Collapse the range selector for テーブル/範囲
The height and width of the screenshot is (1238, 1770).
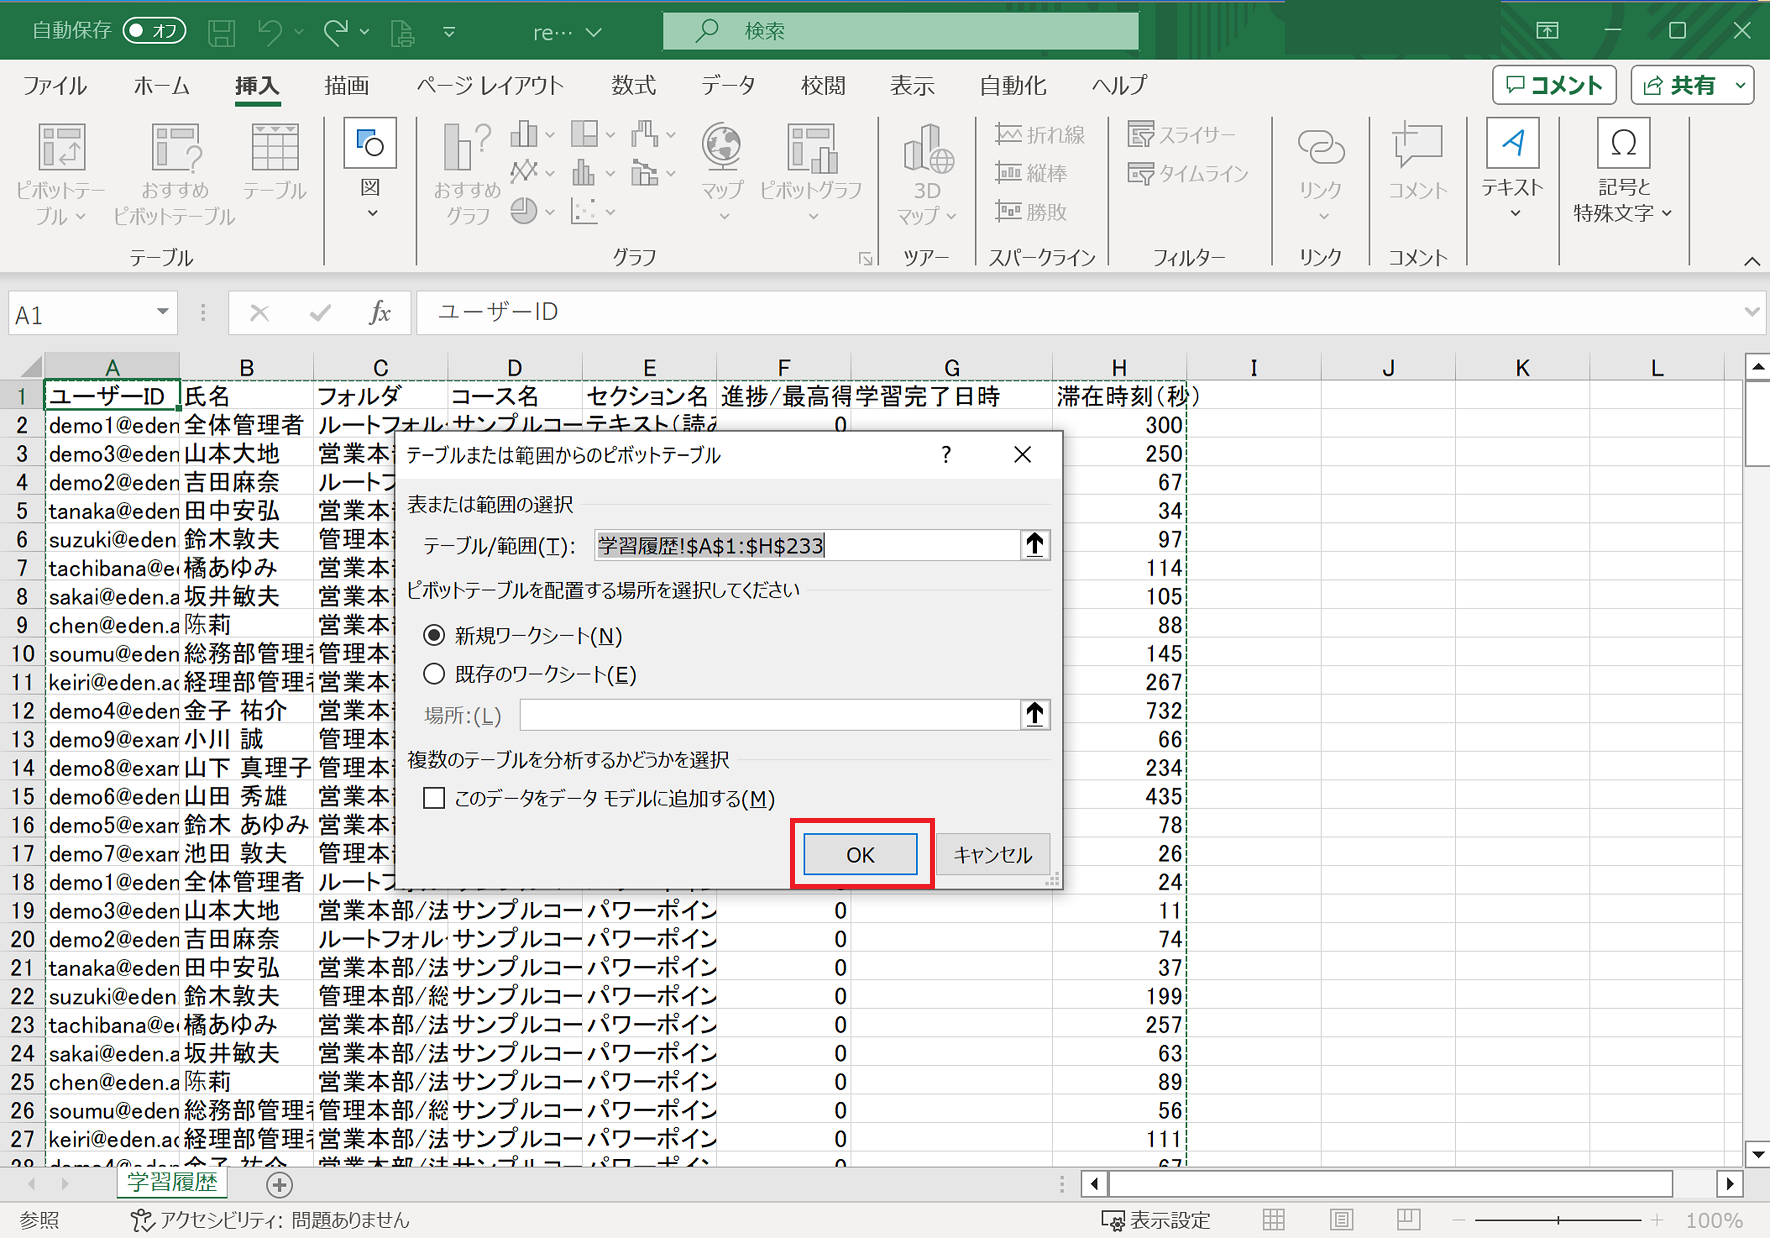pos(1035,545)
